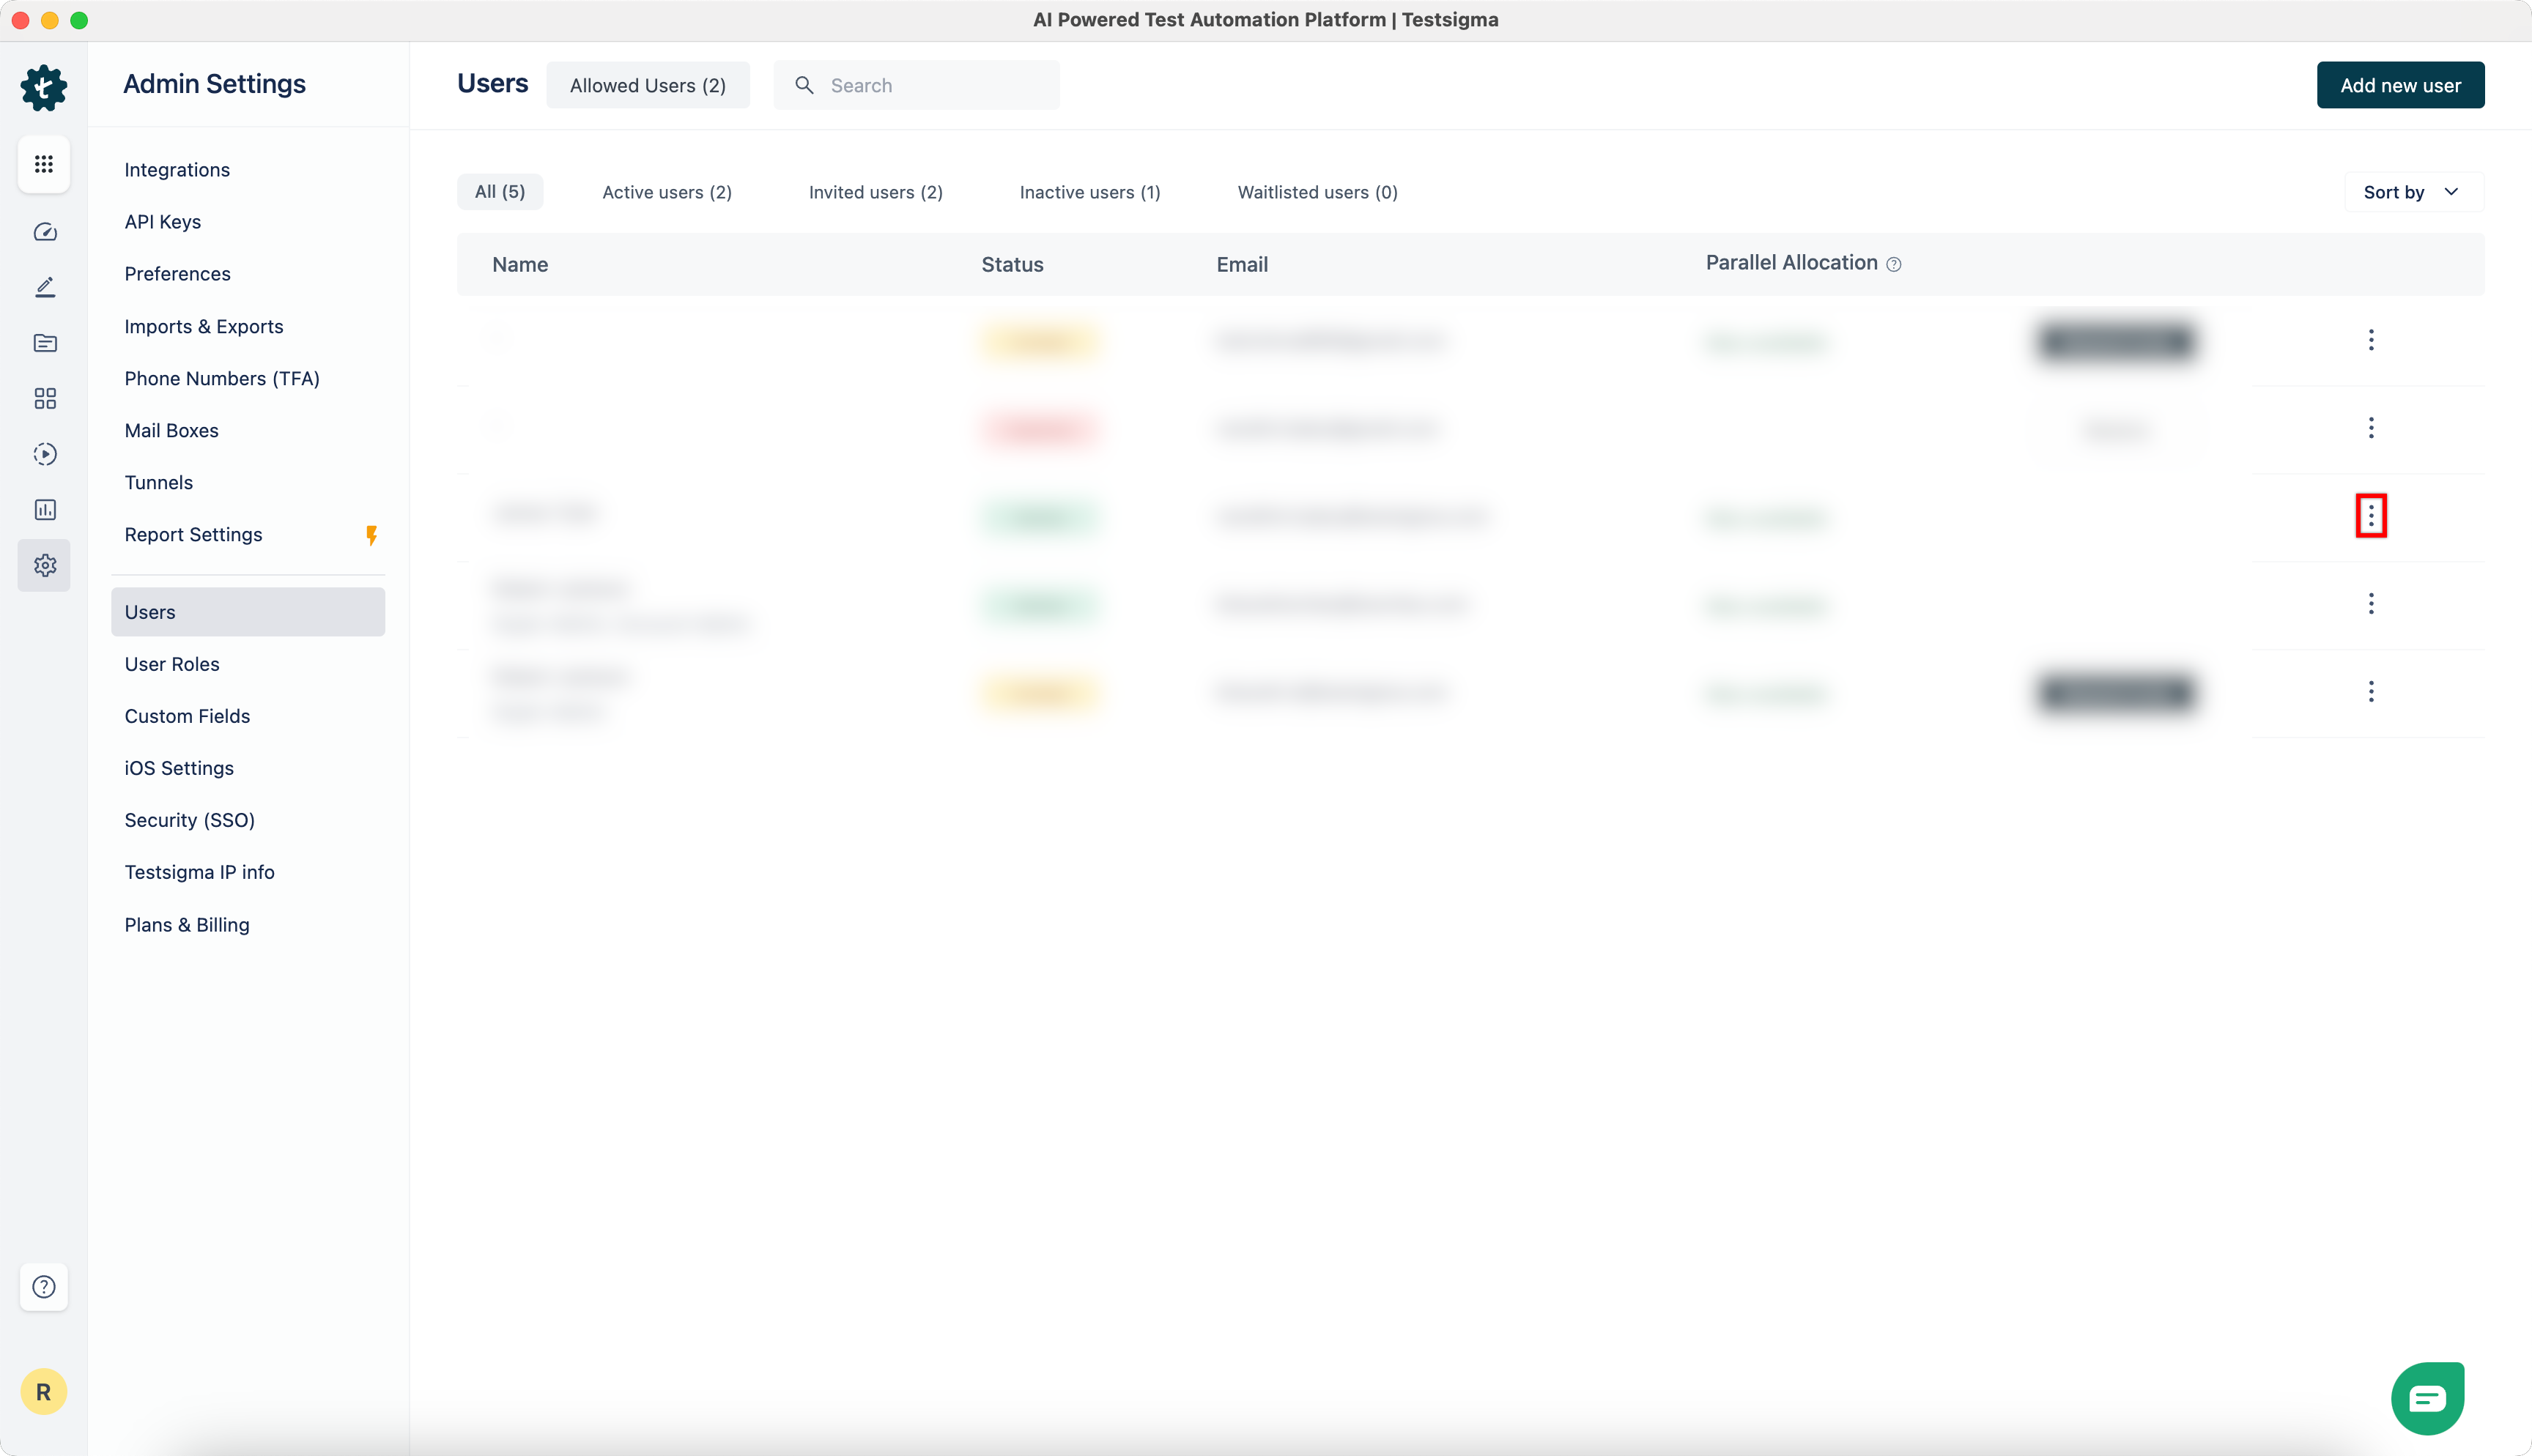This screenshot has height=1456, width=2532.
Task: Click the Name column header
Action: tap(520, 265)
